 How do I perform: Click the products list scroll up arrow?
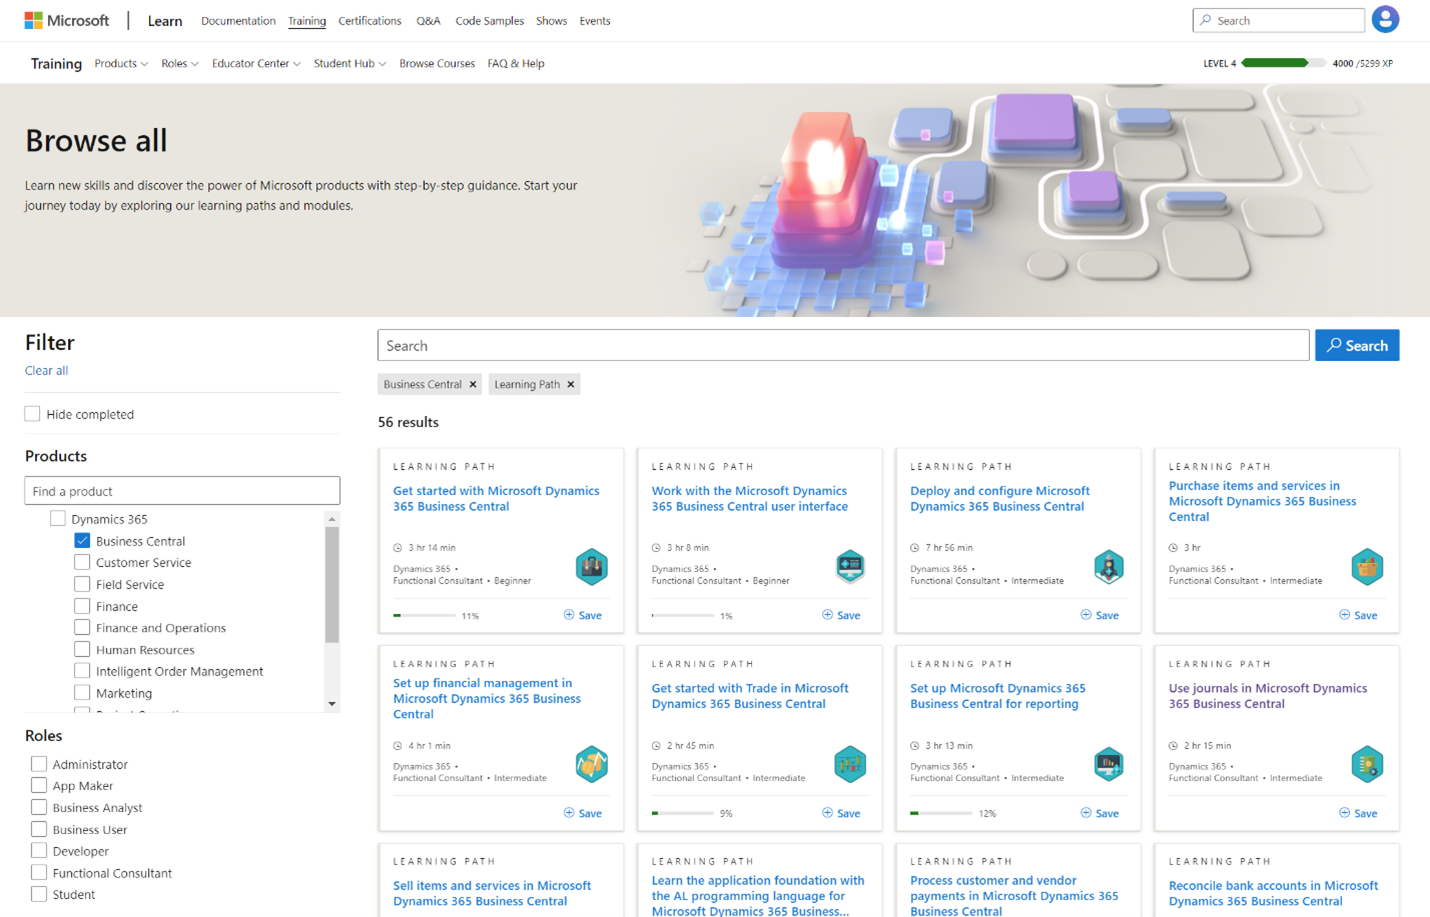(332, 519)
